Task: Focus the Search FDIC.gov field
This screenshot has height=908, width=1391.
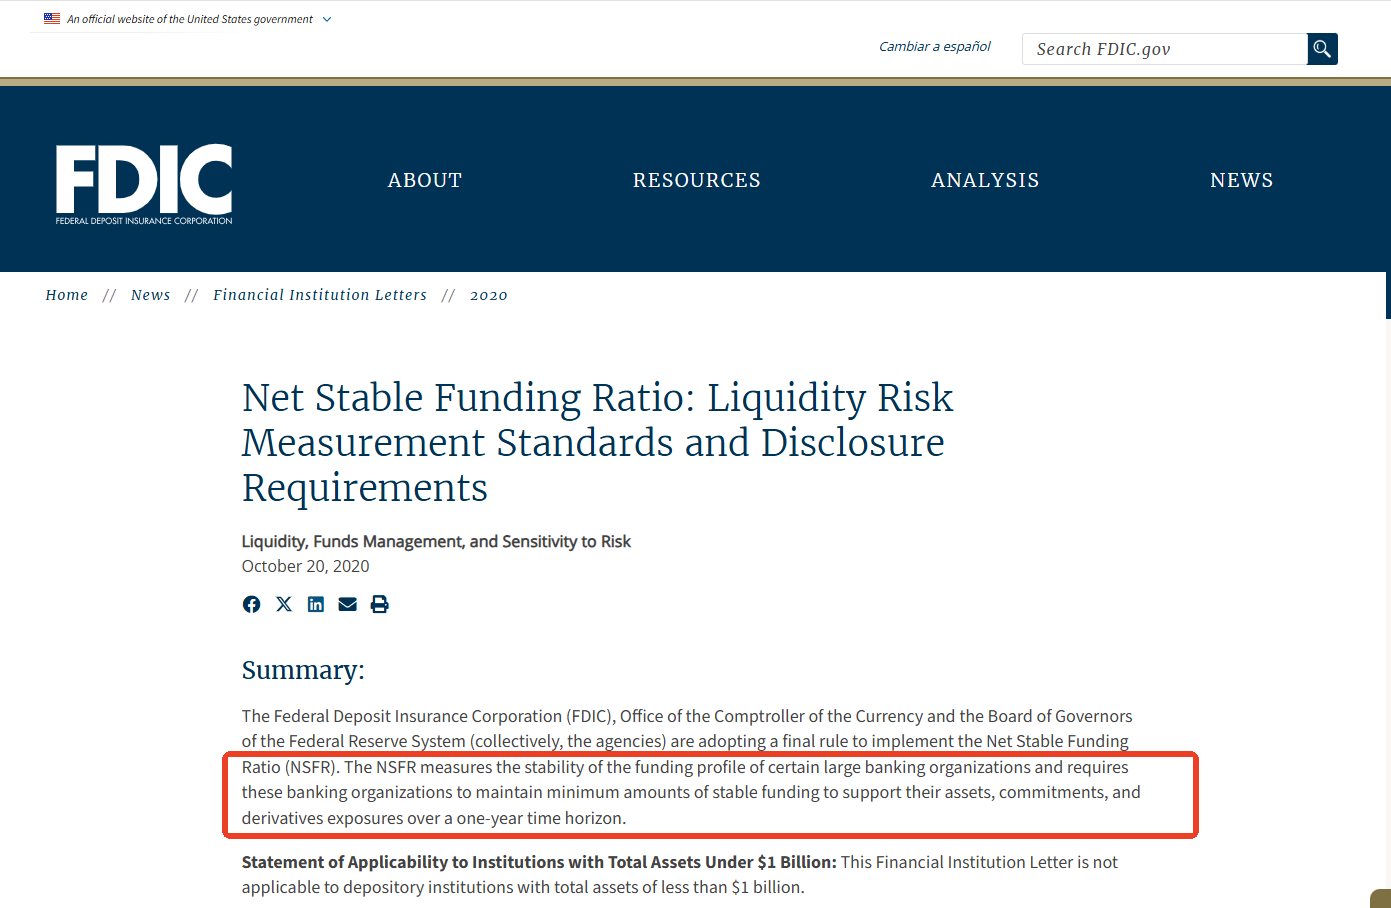Action: (x=1165, y=49)
